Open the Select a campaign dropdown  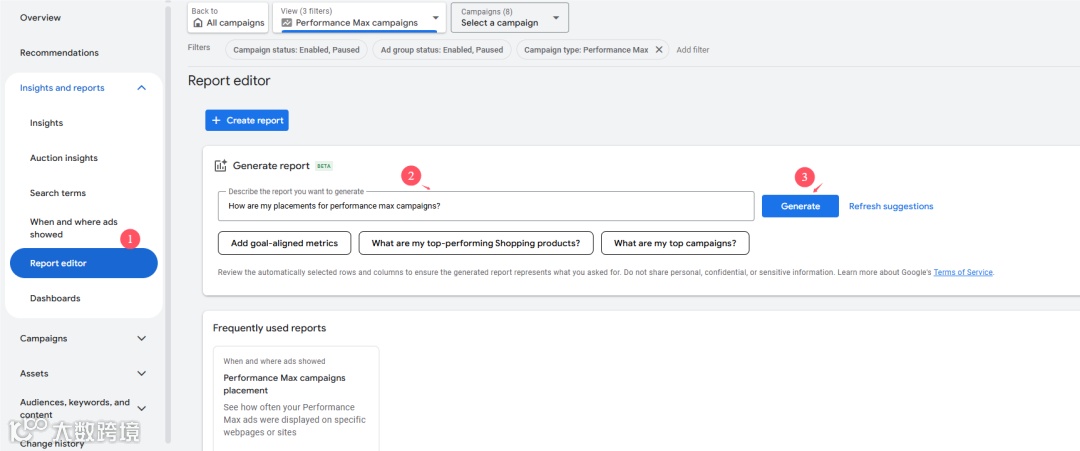point(510,17)
